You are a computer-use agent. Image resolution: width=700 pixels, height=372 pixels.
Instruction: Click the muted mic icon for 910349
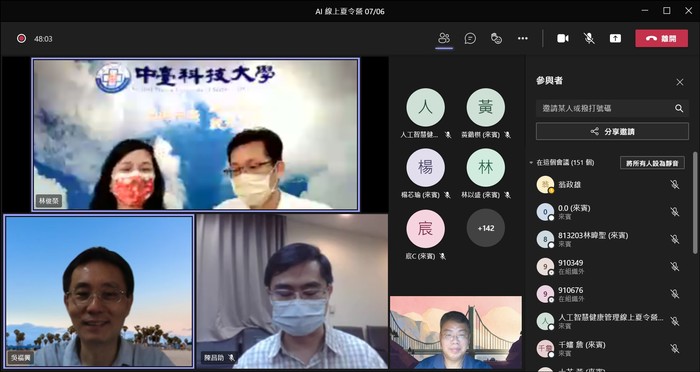pos(675,267)
